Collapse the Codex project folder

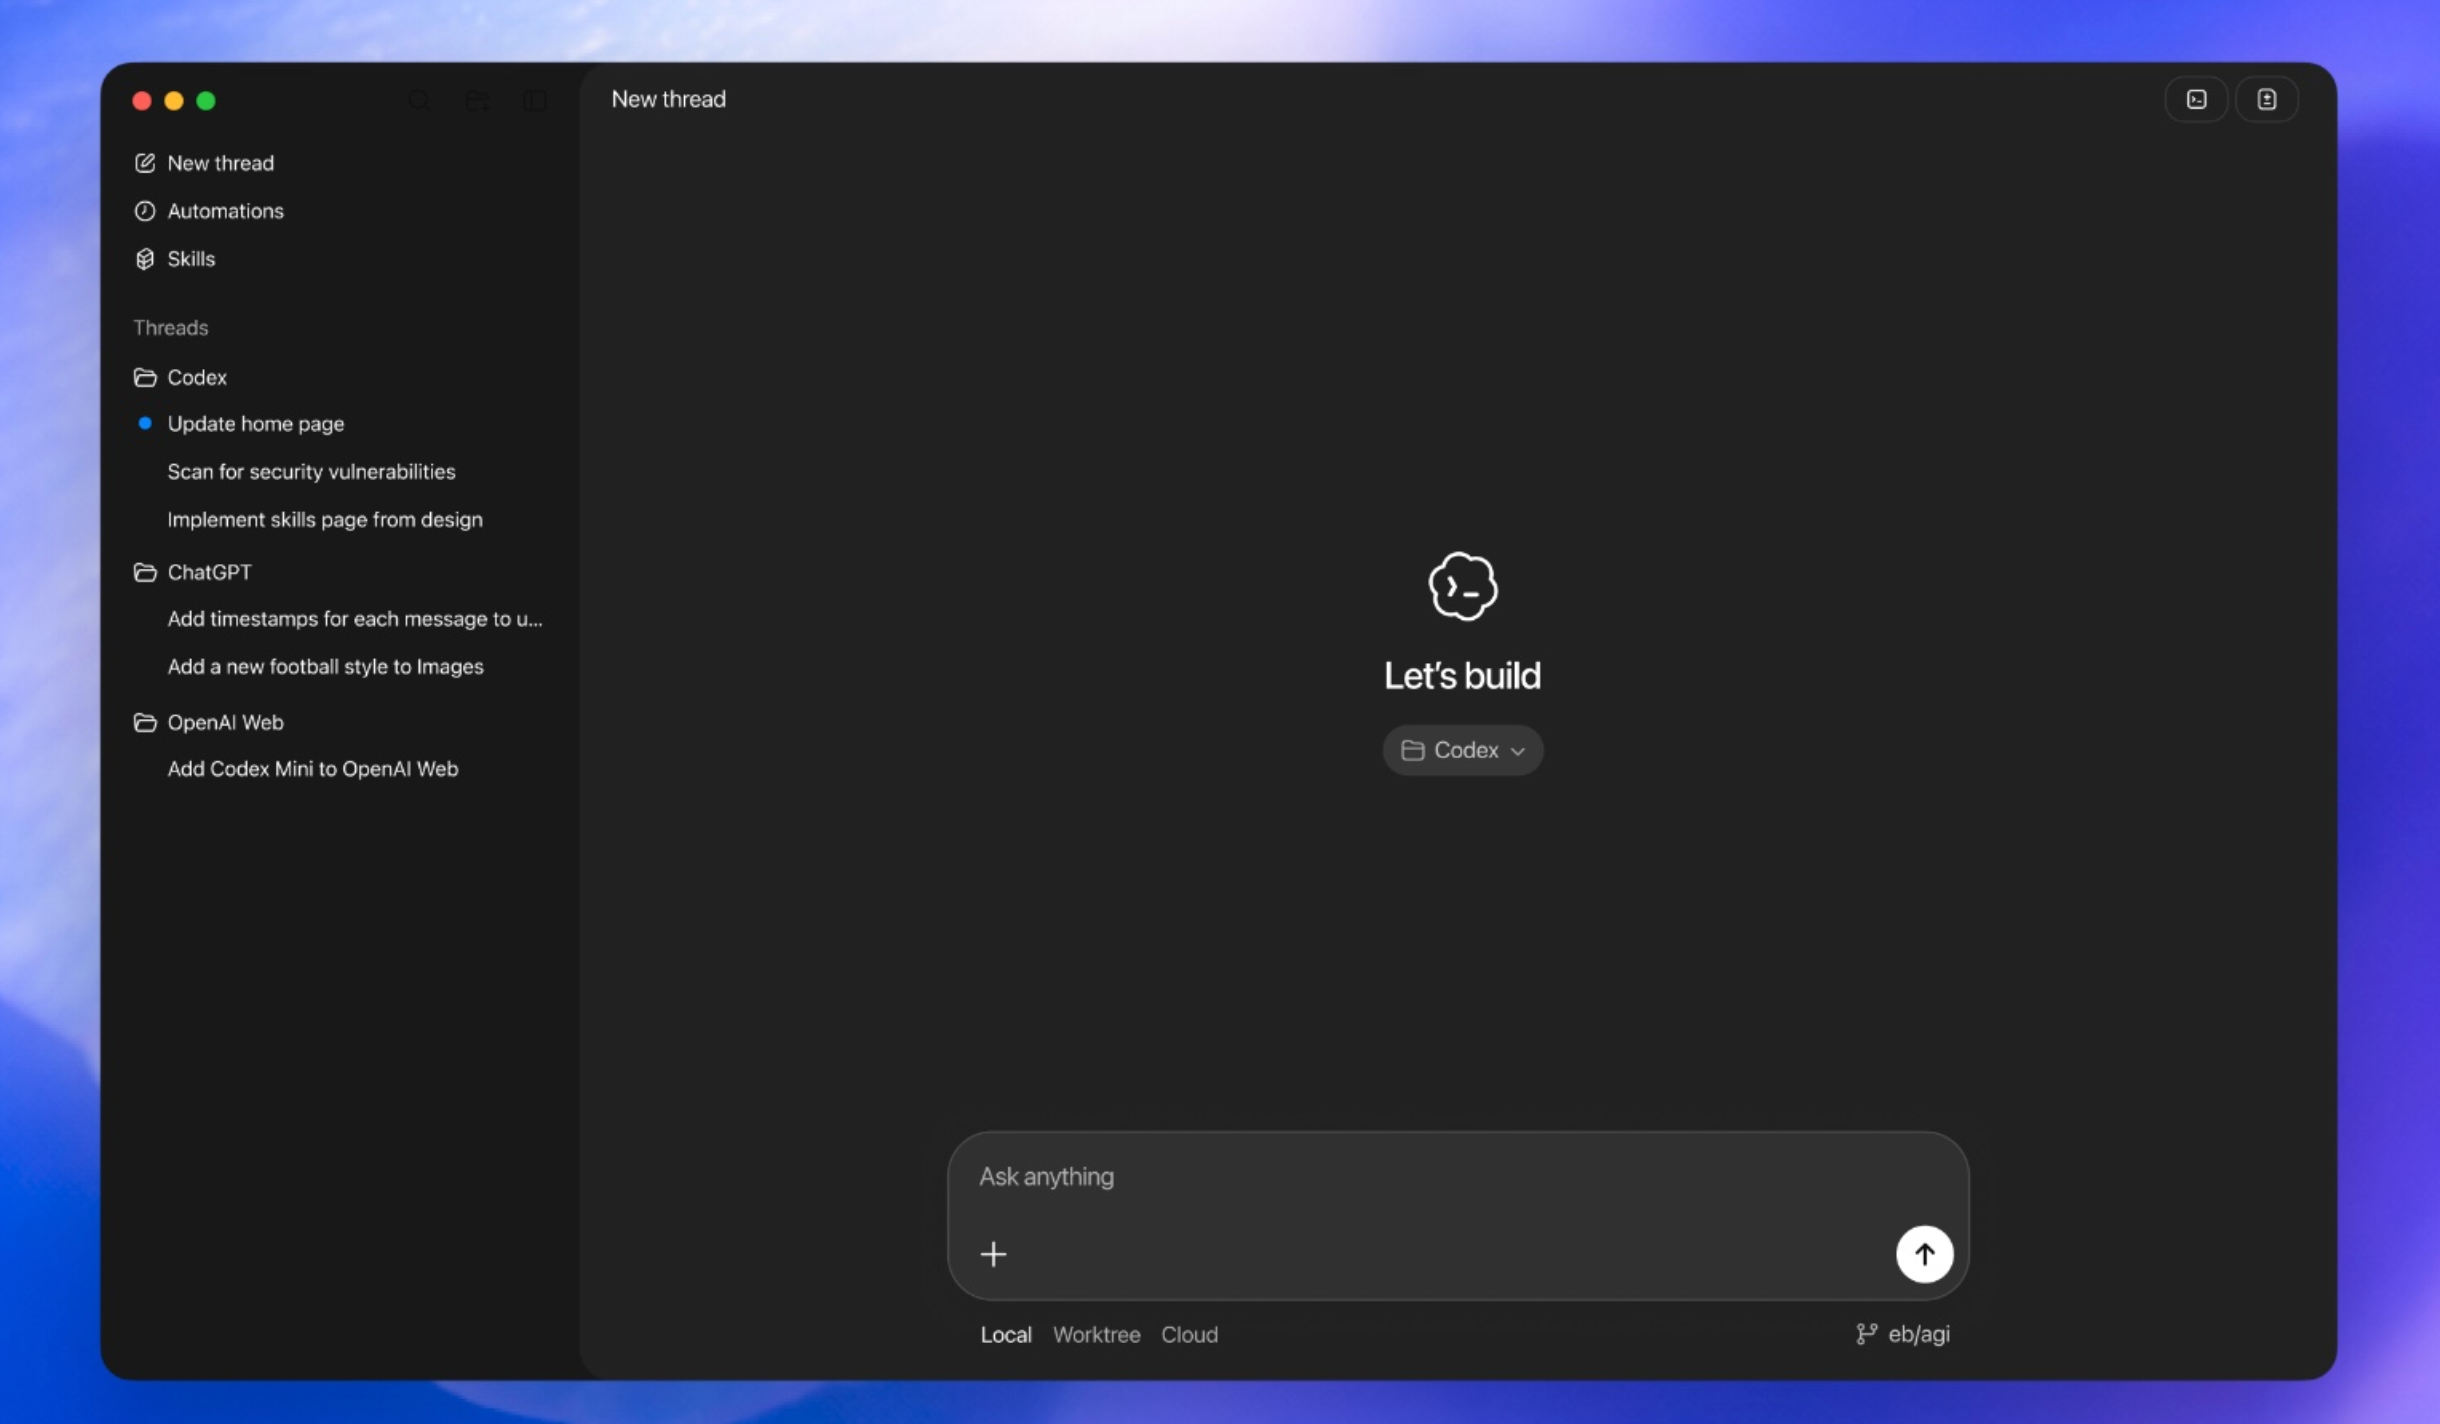(x=181, y=377)
